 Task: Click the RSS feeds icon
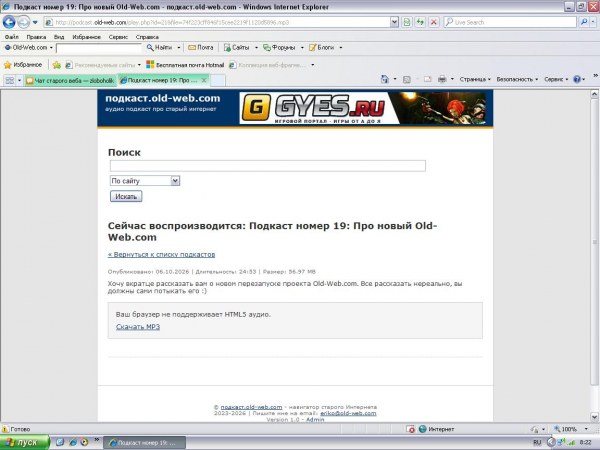(x=407, y=79)
